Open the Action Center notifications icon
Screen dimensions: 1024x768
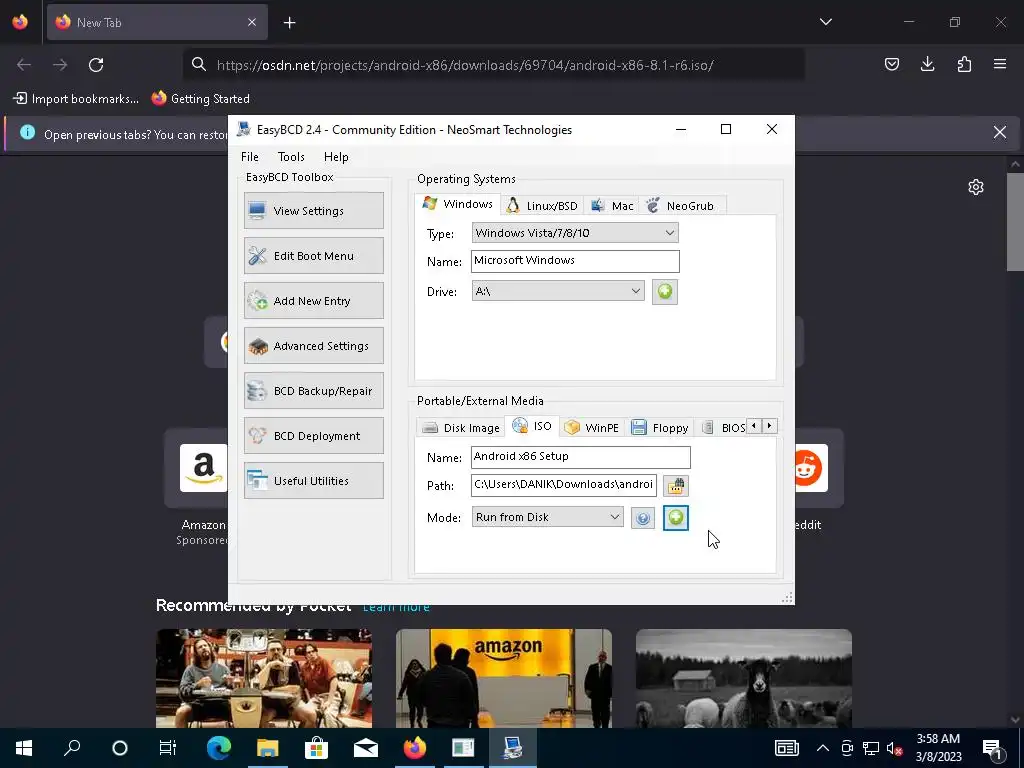click(993, 748)
